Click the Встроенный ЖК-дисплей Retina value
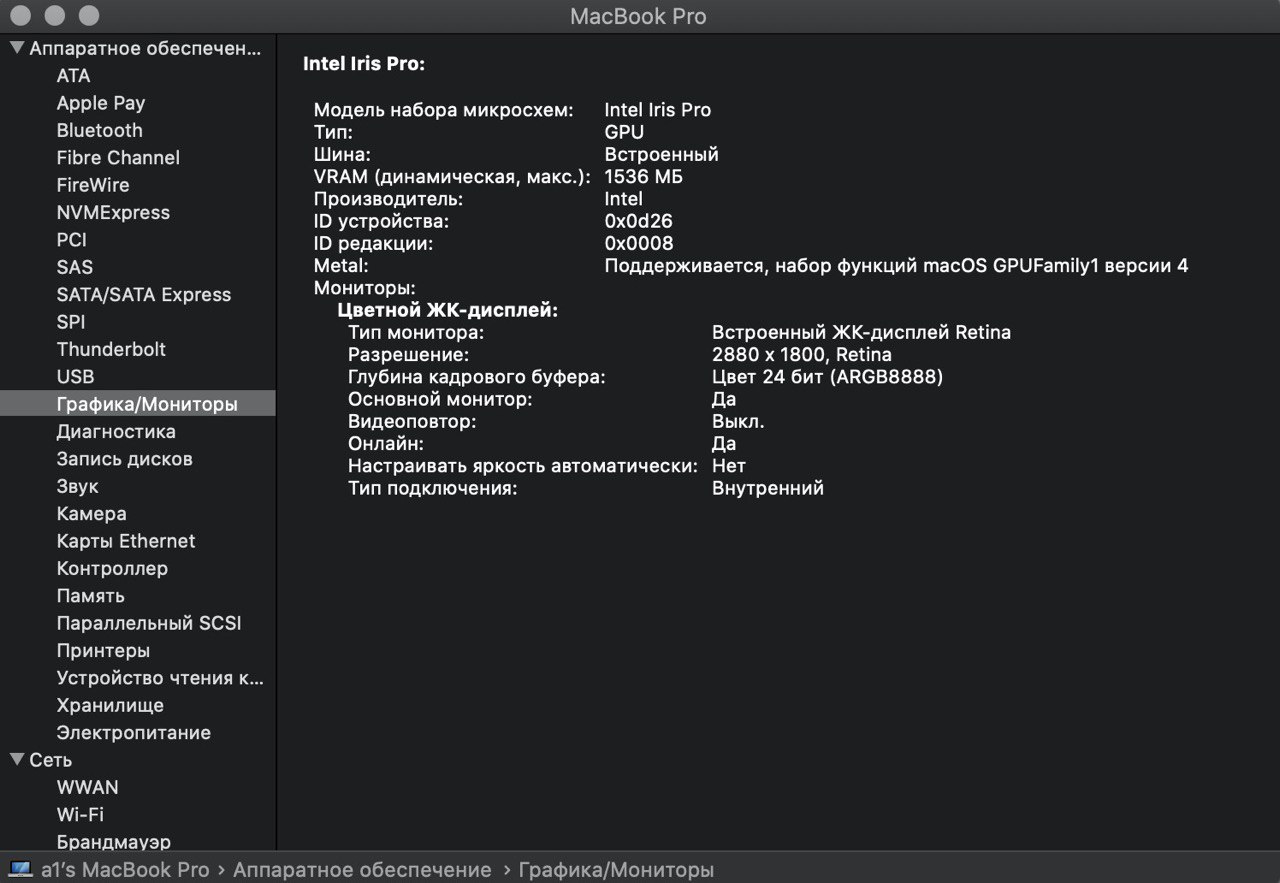Viewport: 1280px width, 883px height. click(x=861, y=332)
